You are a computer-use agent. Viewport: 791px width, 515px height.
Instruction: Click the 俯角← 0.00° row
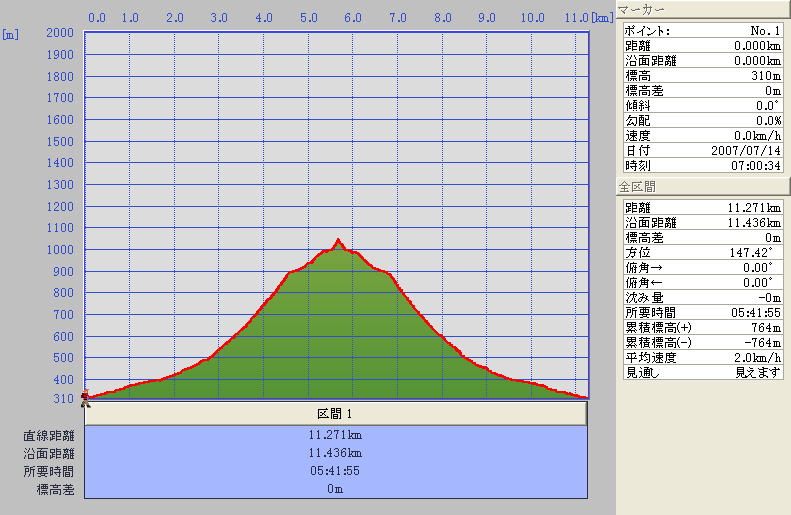[703, 283]
